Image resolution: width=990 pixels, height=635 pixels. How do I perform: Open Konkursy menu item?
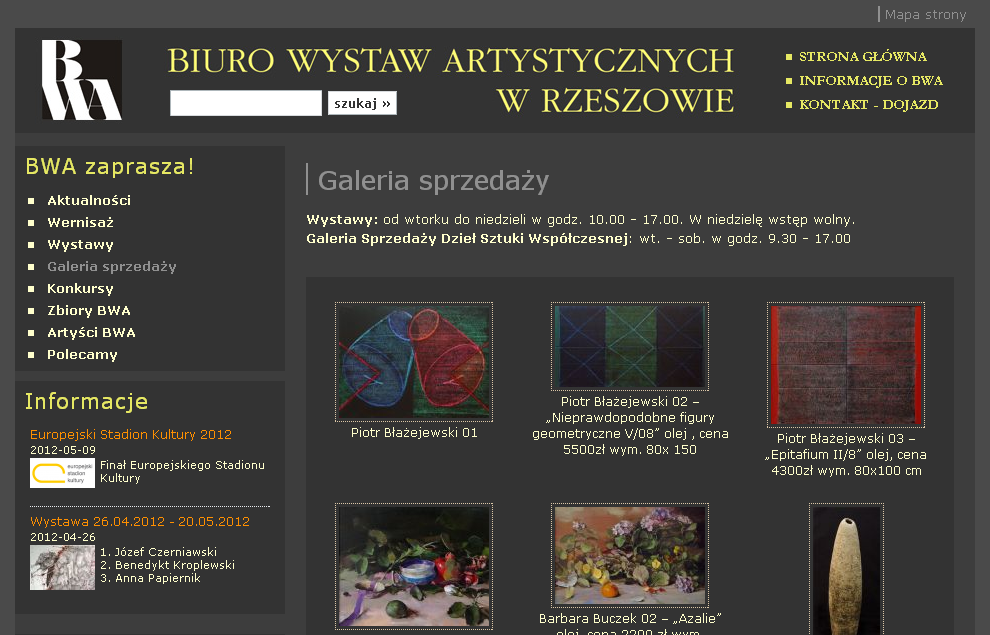pyautogui.click(x=80, y=288)
